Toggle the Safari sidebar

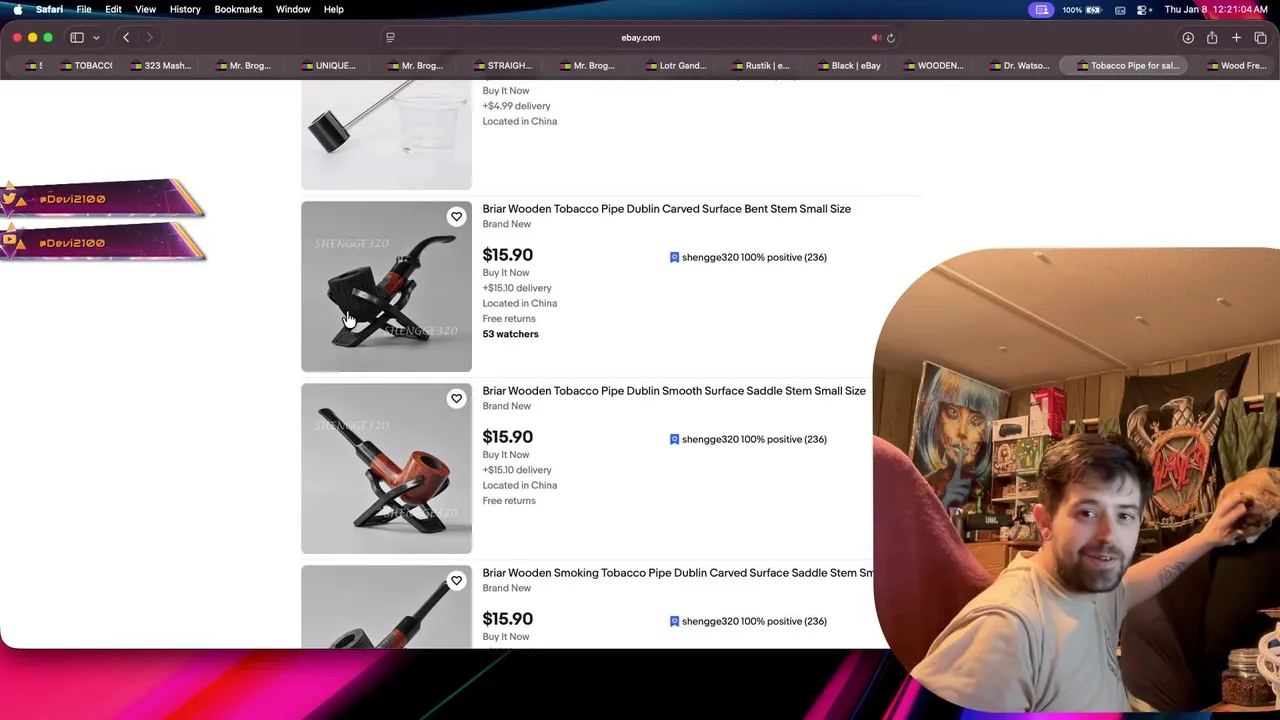77,38
